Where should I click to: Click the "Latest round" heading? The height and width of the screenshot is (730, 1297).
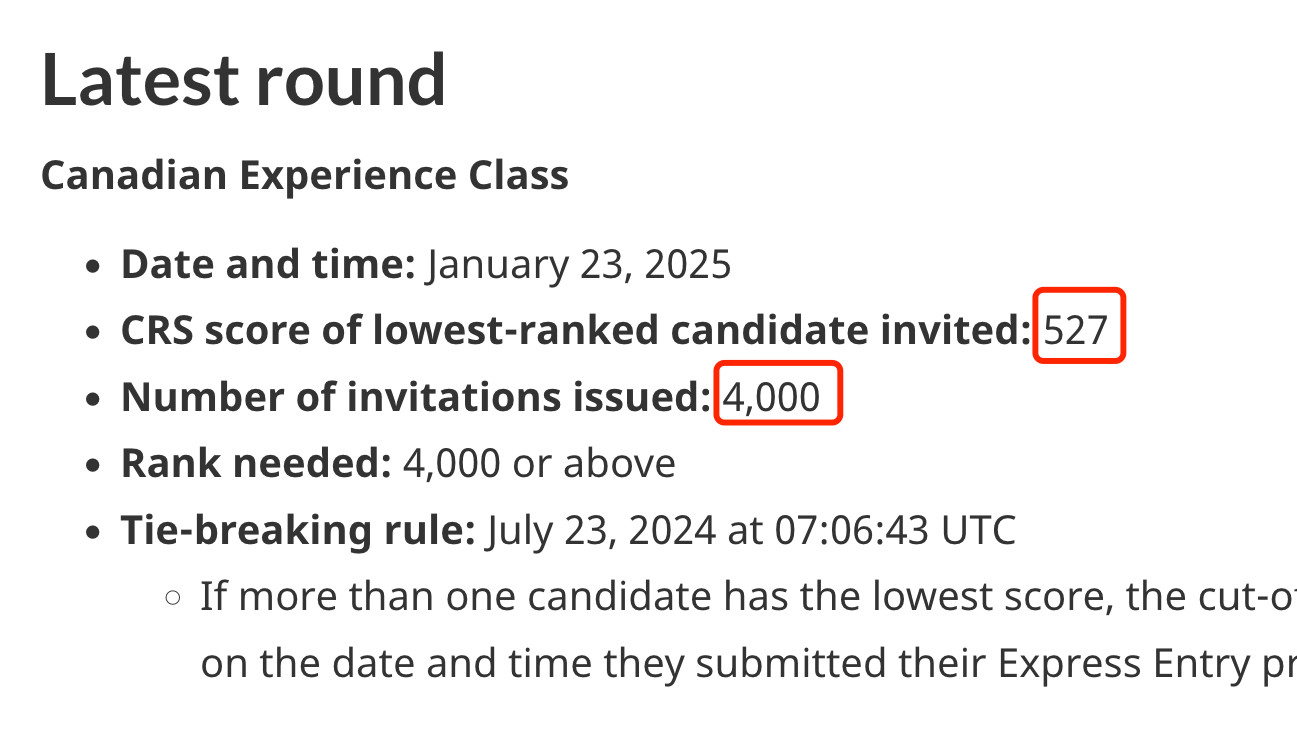243,79
